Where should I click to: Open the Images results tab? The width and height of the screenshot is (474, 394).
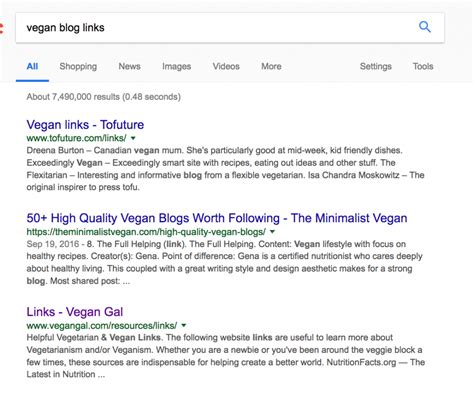coord(177,66)
